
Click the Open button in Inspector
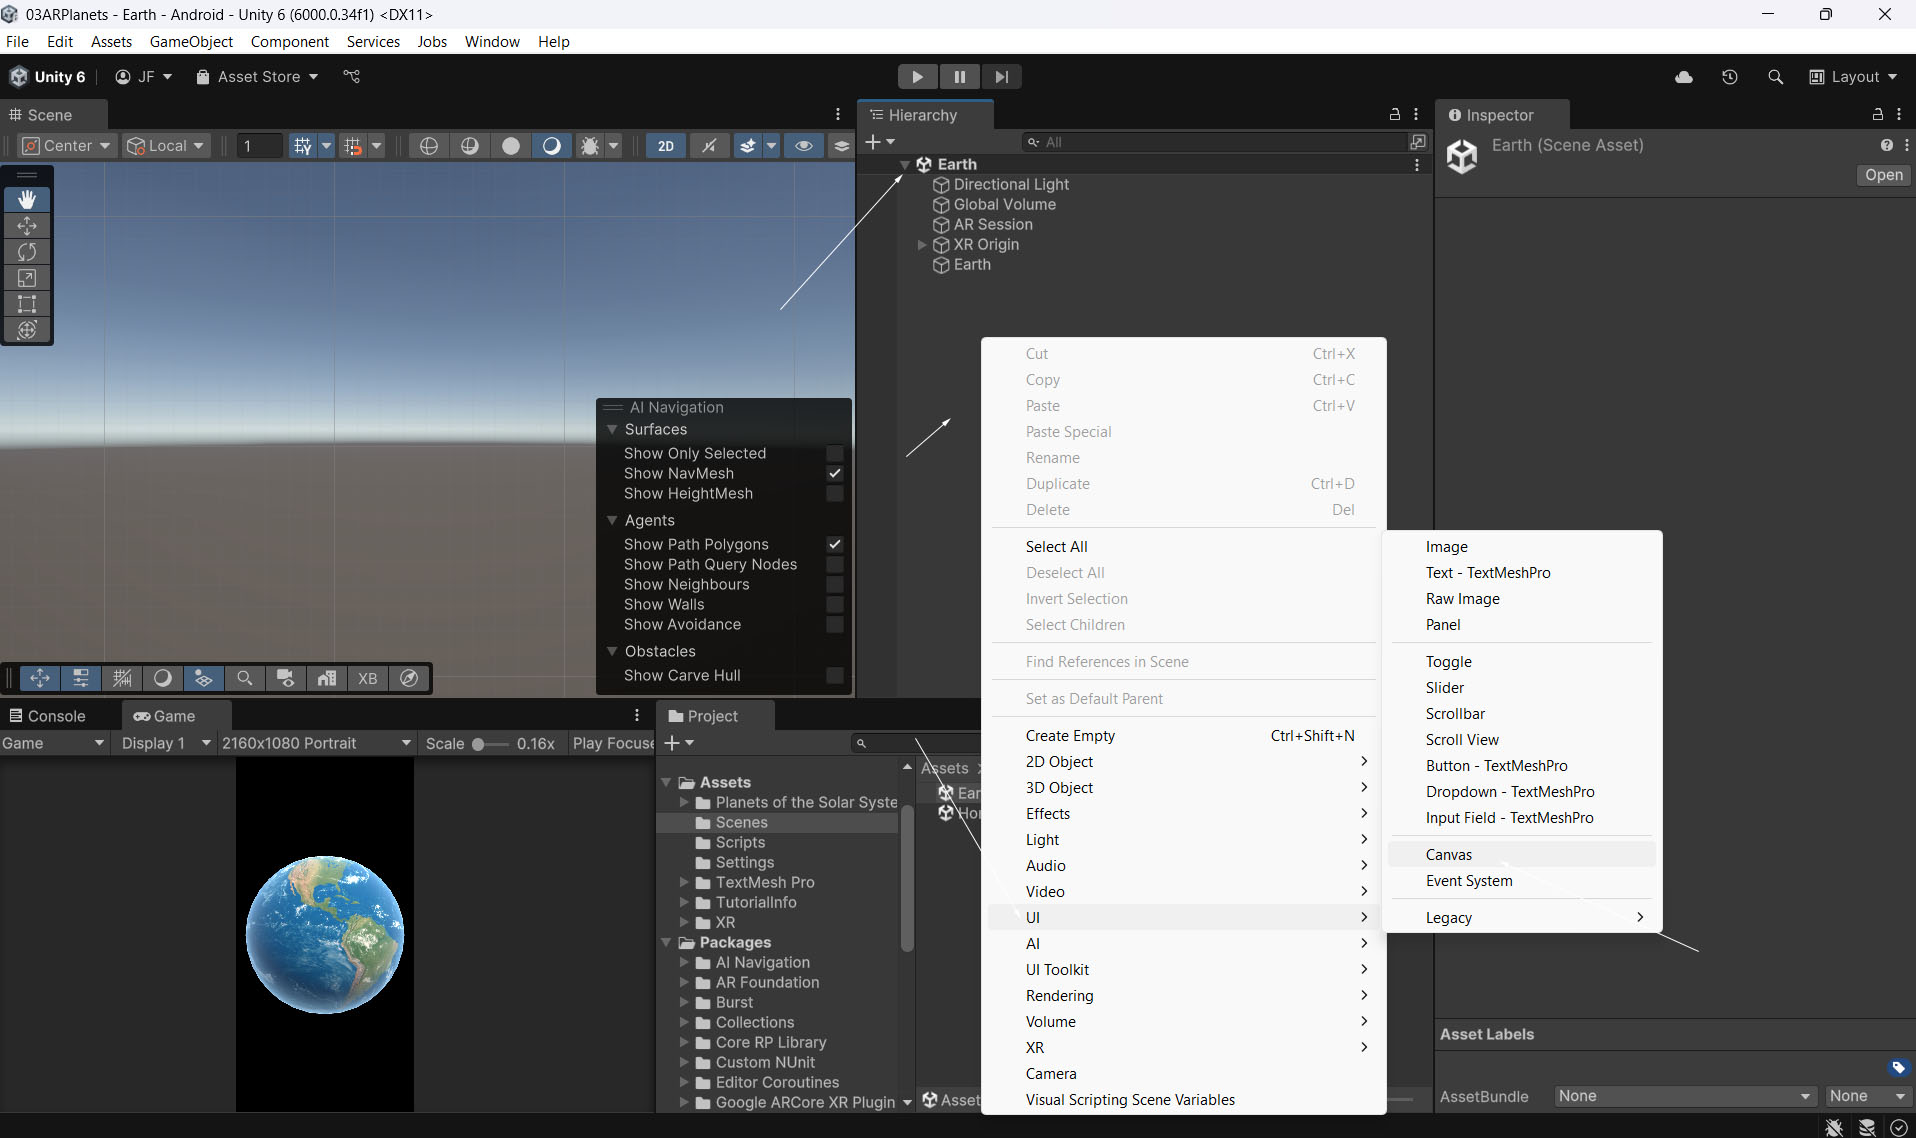[1883, 175]
